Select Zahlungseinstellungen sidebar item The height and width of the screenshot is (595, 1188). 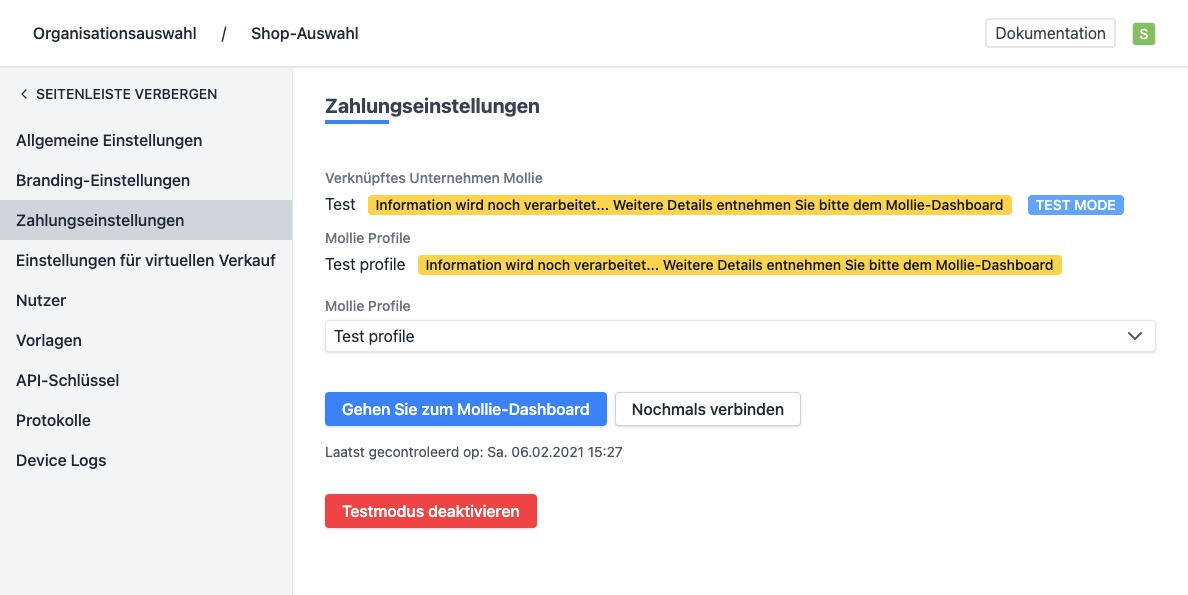(x=100, y=220)
